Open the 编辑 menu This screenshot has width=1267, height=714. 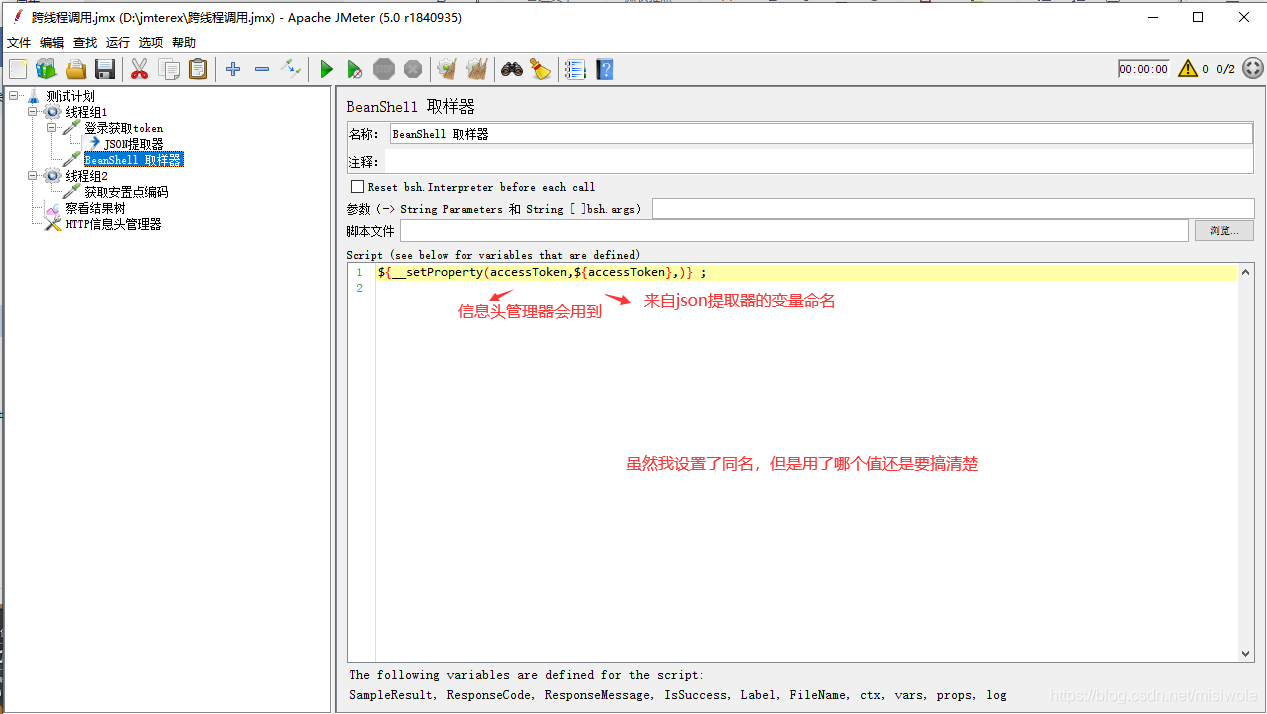point(52,43)
